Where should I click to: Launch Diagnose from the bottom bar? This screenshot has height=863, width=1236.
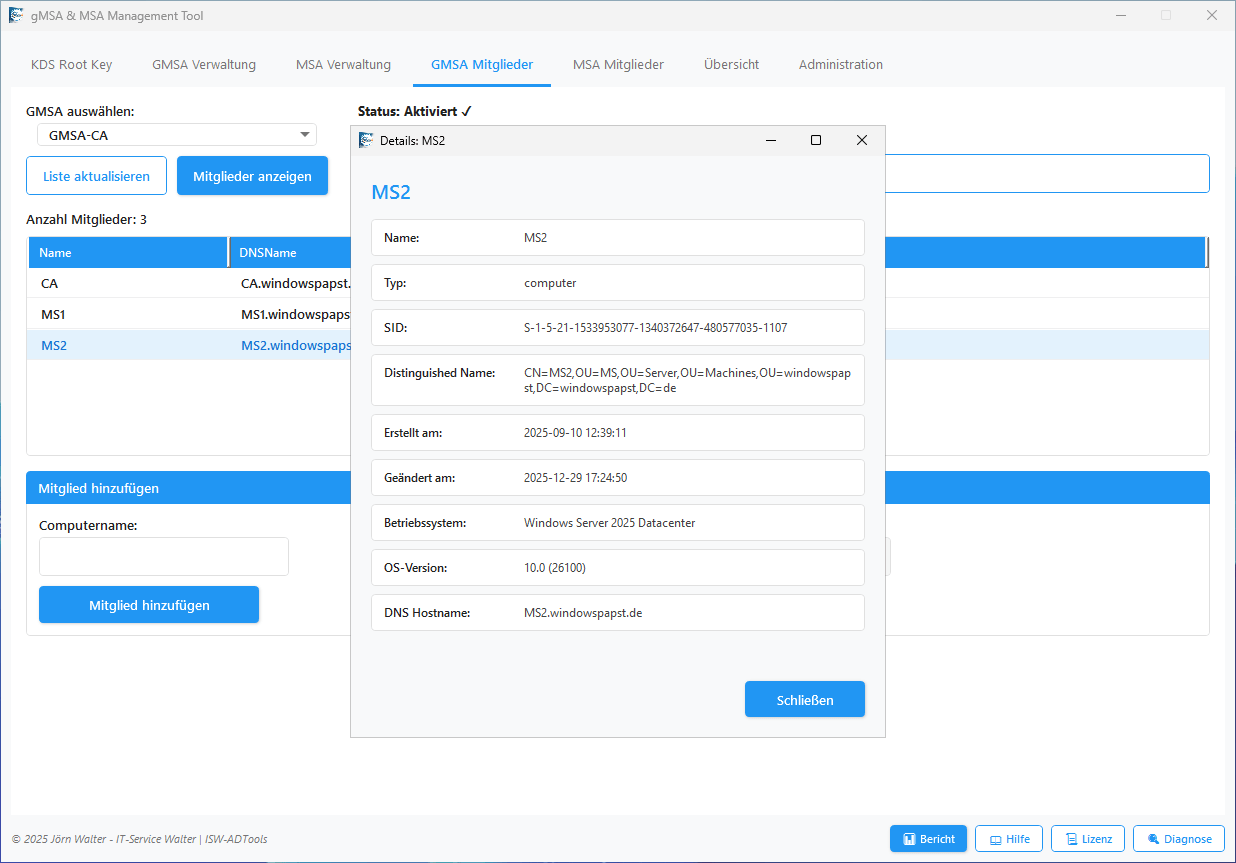1179,839
